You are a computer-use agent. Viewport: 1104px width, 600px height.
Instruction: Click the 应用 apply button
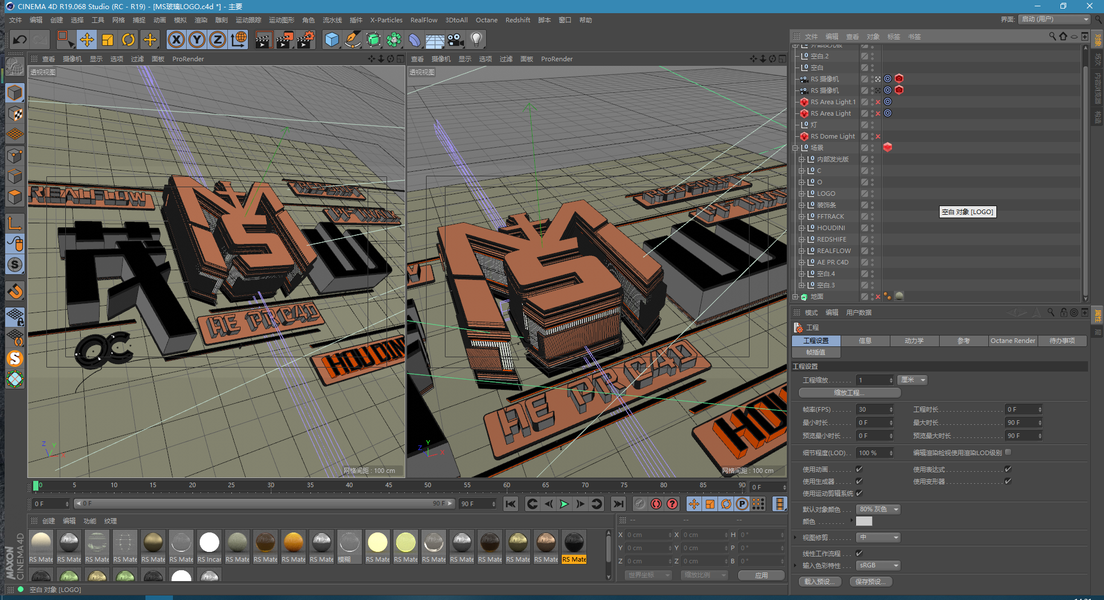click(761, 575)
